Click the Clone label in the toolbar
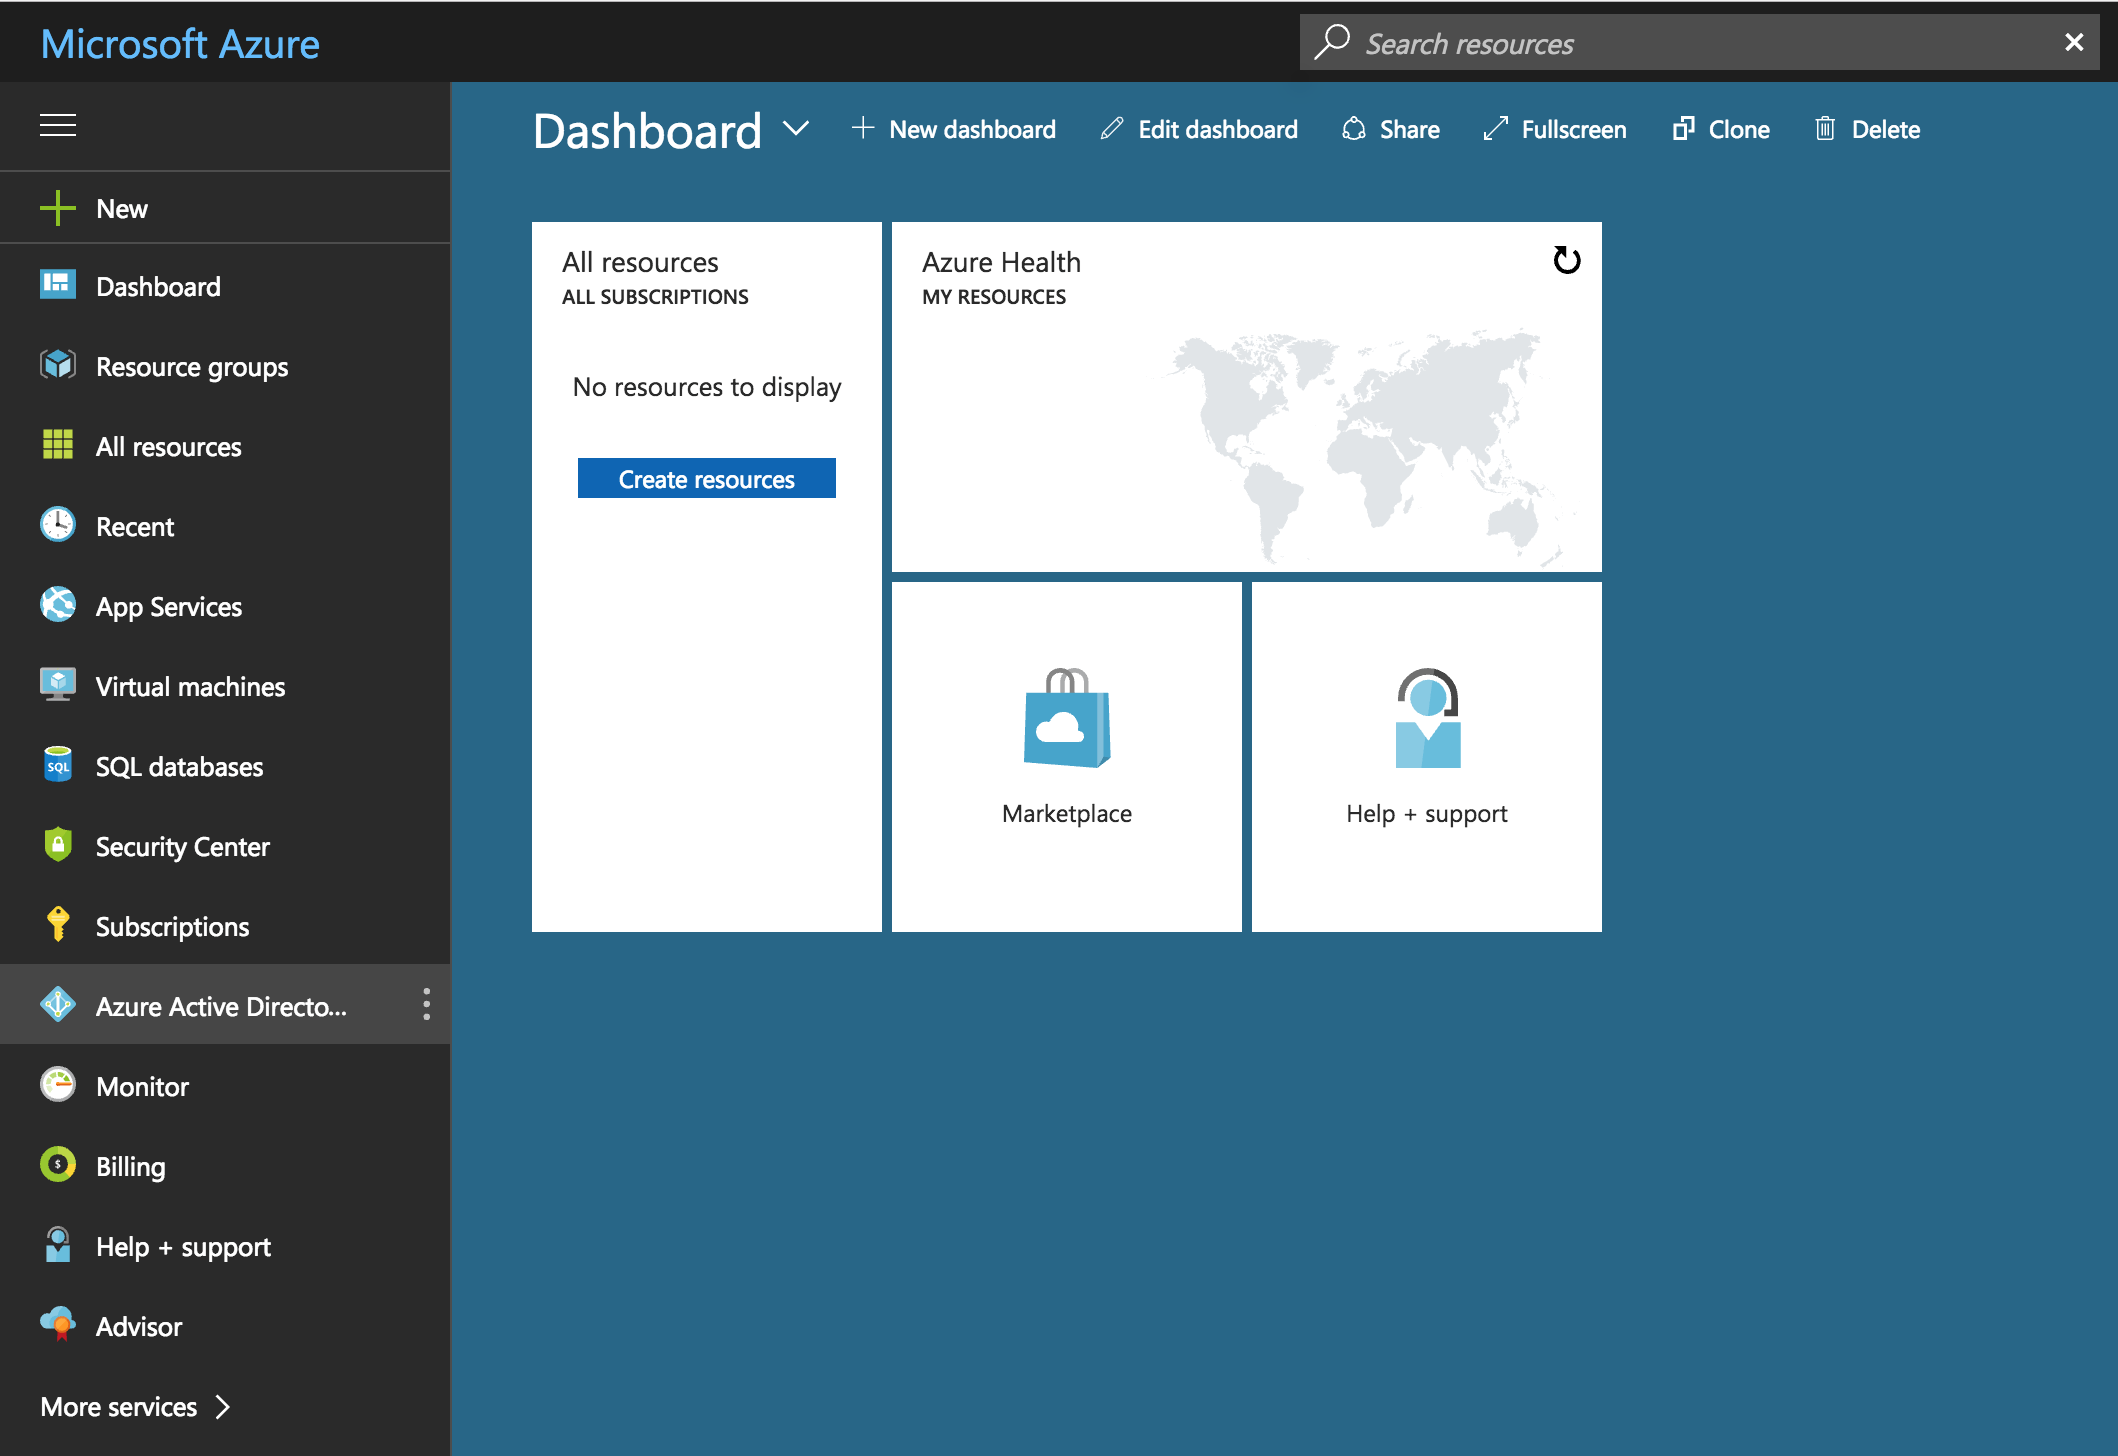The height and width of the screenshot is (1456, 2118). [x=1739, y=129]
